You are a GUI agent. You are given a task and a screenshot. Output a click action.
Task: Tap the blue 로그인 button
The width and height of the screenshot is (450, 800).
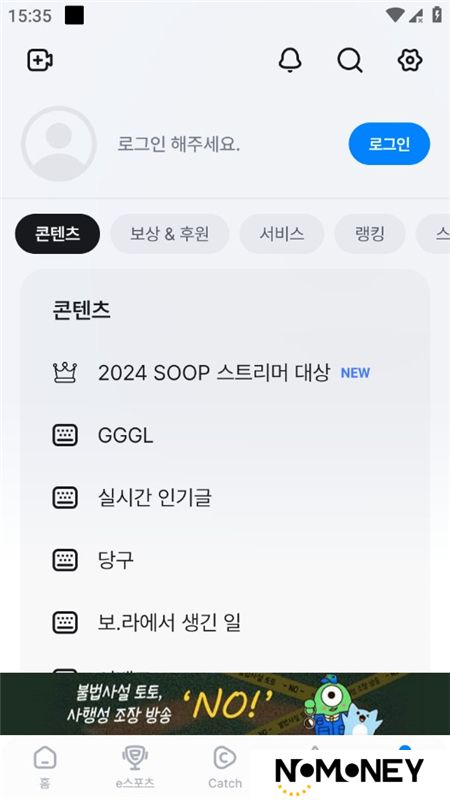tap(389, 144)
